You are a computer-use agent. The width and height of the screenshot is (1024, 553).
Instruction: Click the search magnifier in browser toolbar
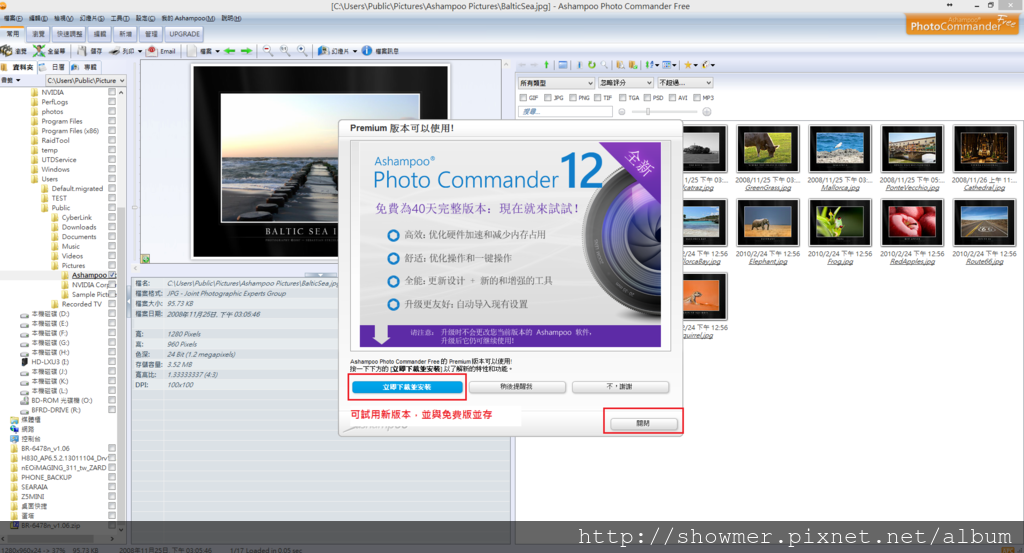(x=604, y=65)
